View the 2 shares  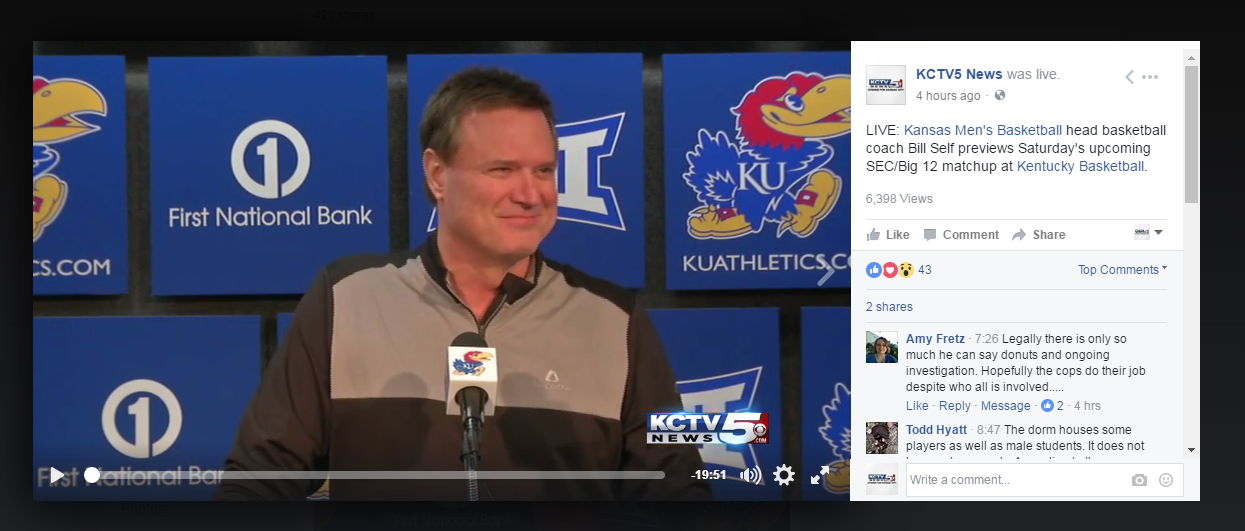point(889,307)
